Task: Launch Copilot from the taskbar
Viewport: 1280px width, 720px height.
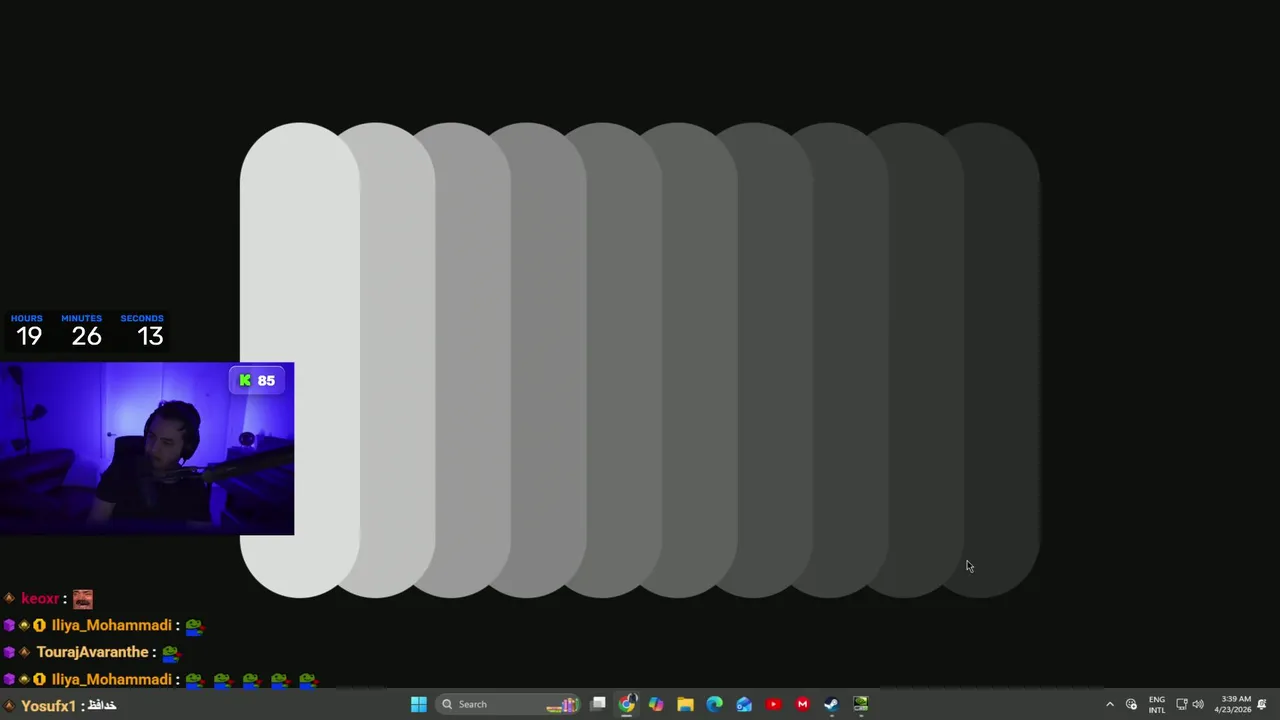Action: tap(656, 704)
